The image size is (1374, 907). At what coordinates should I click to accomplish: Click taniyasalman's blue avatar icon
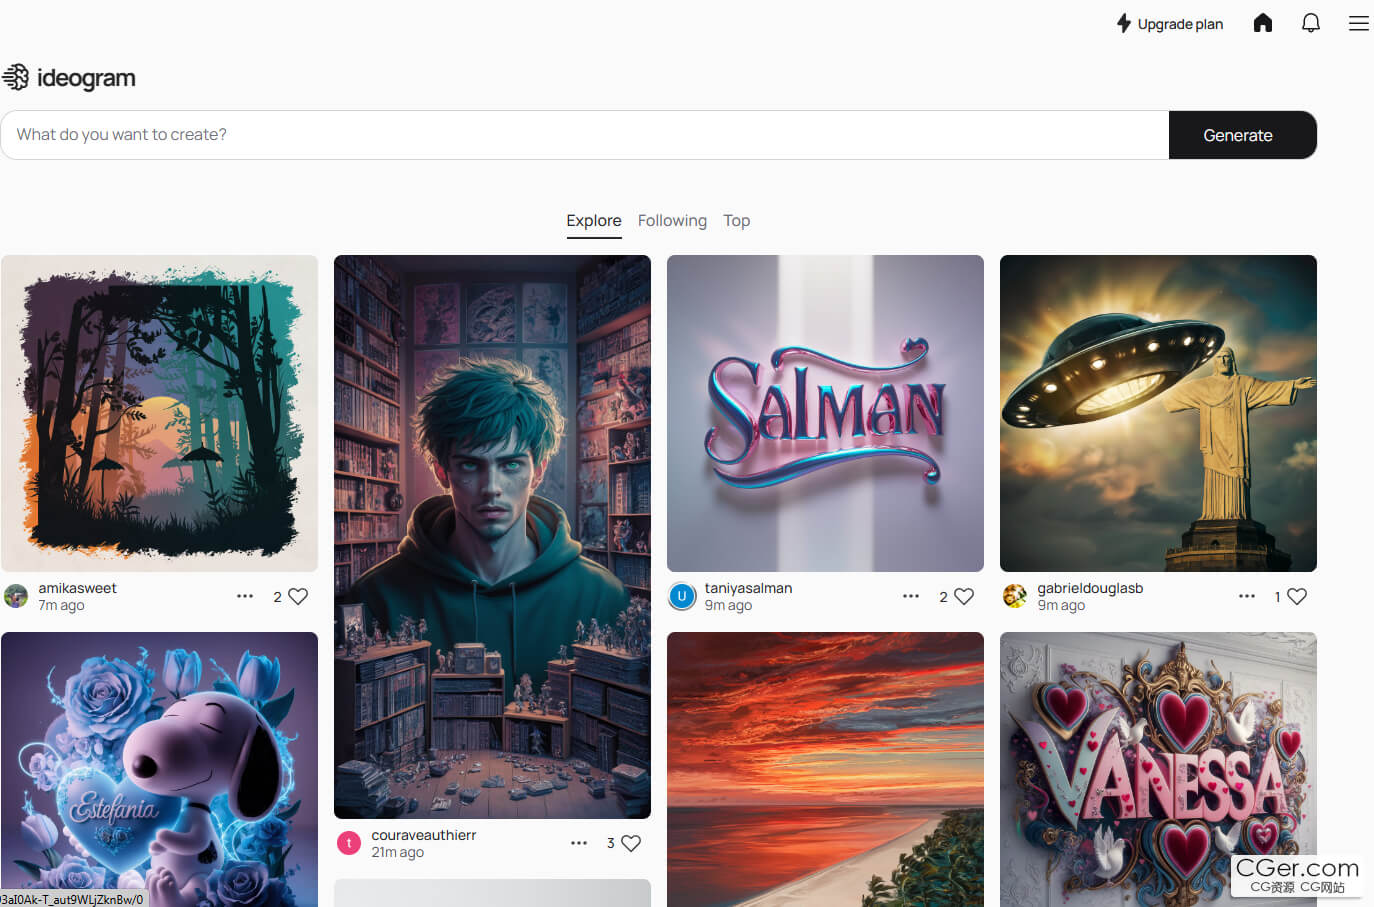click(682, 596)
